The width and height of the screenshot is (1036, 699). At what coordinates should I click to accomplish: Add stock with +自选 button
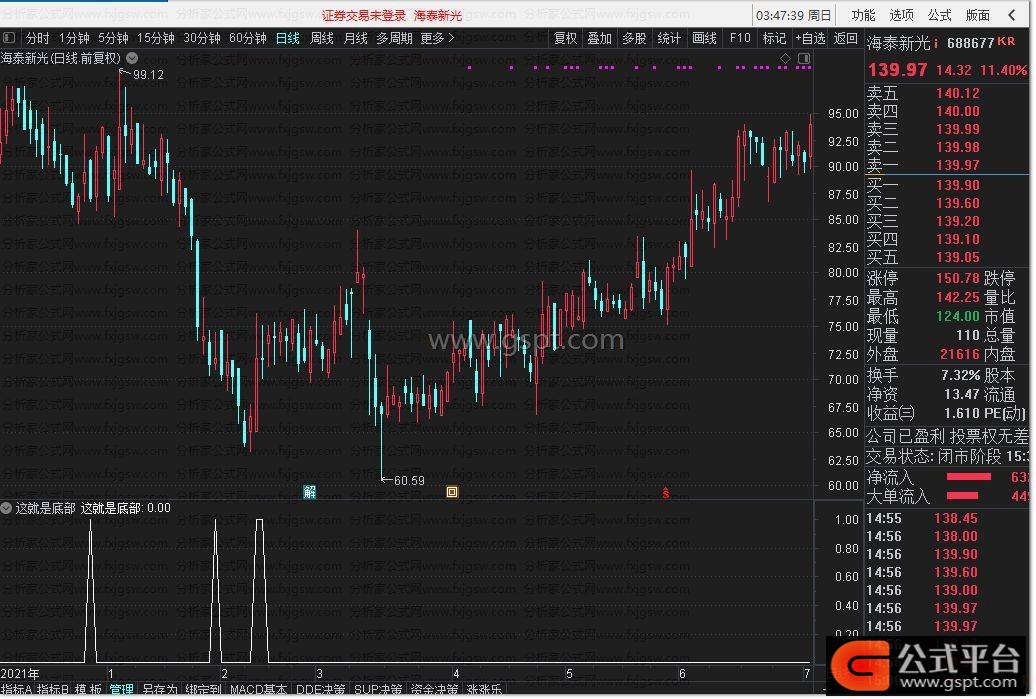point(810,38)
